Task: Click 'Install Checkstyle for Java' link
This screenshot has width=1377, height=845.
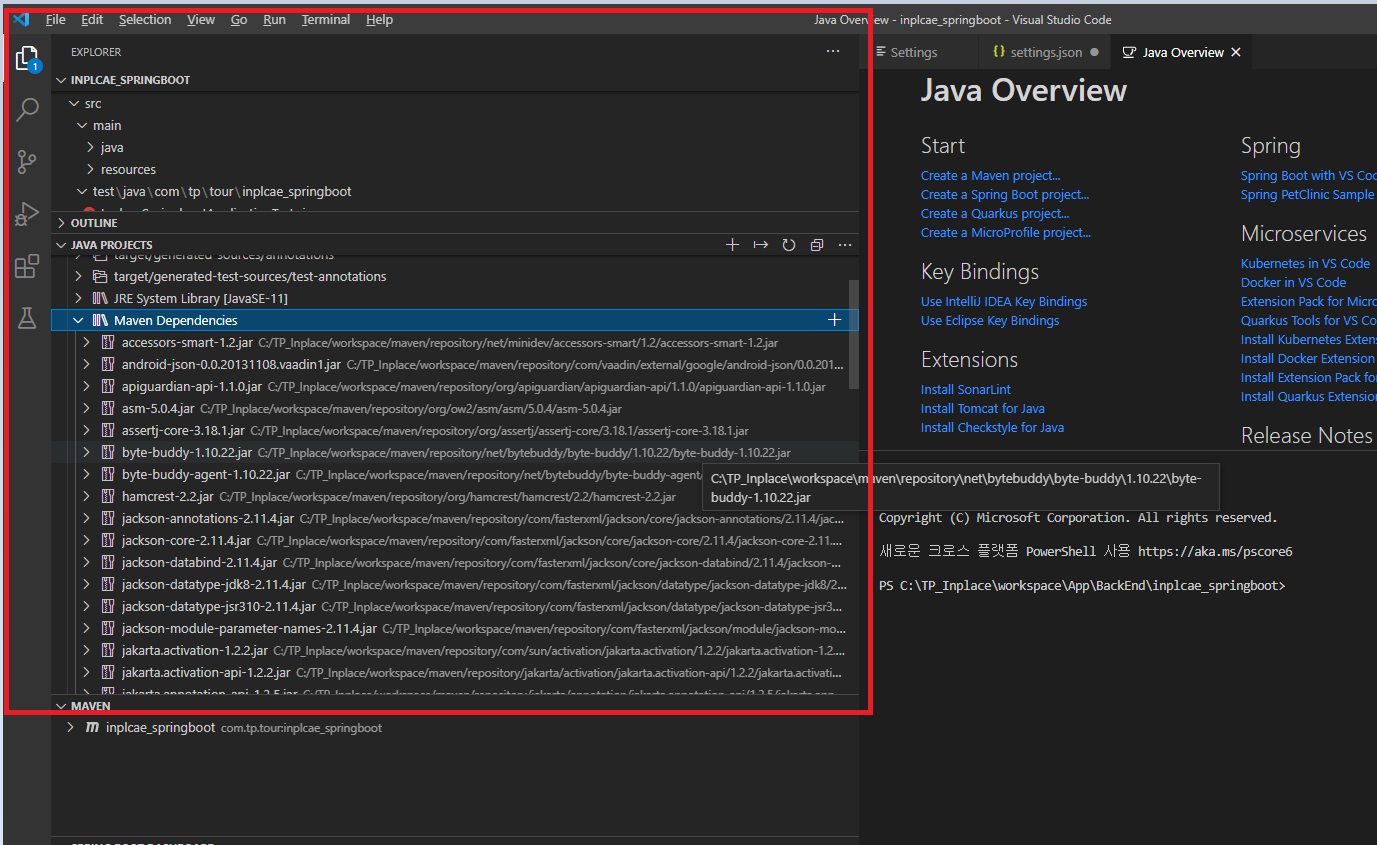Action: (x=992, y=427)
